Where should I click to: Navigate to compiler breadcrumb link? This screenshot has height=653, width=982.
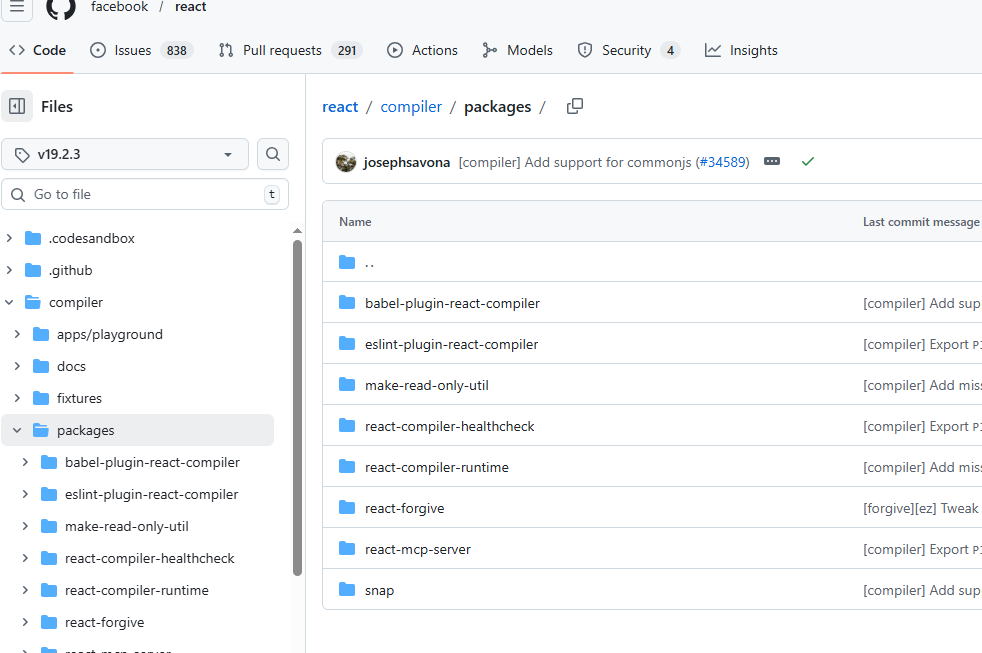(411, 107)
